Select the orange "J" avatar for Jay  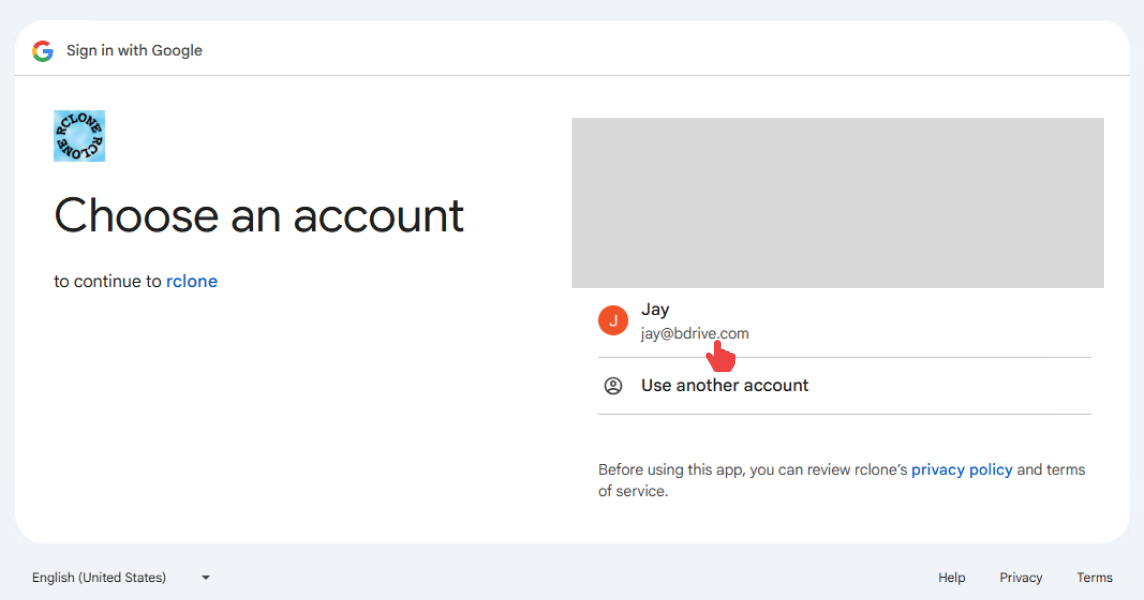613,320
